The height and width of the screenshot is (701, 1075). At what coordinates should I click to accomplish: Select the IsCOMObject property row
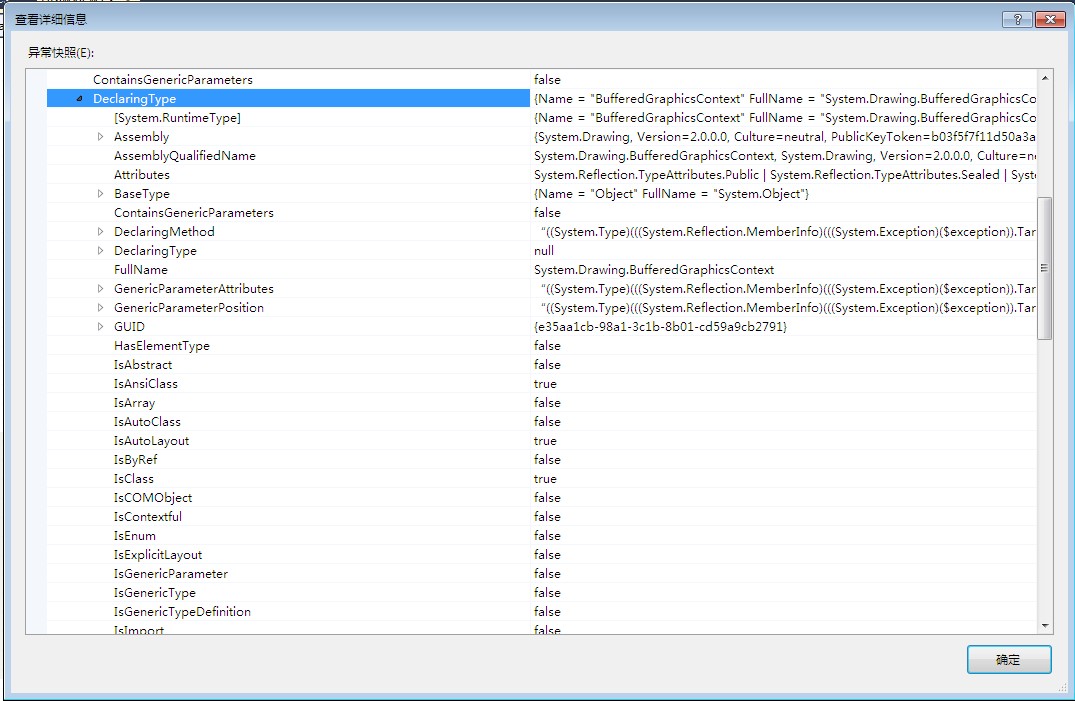click(152, 498)
